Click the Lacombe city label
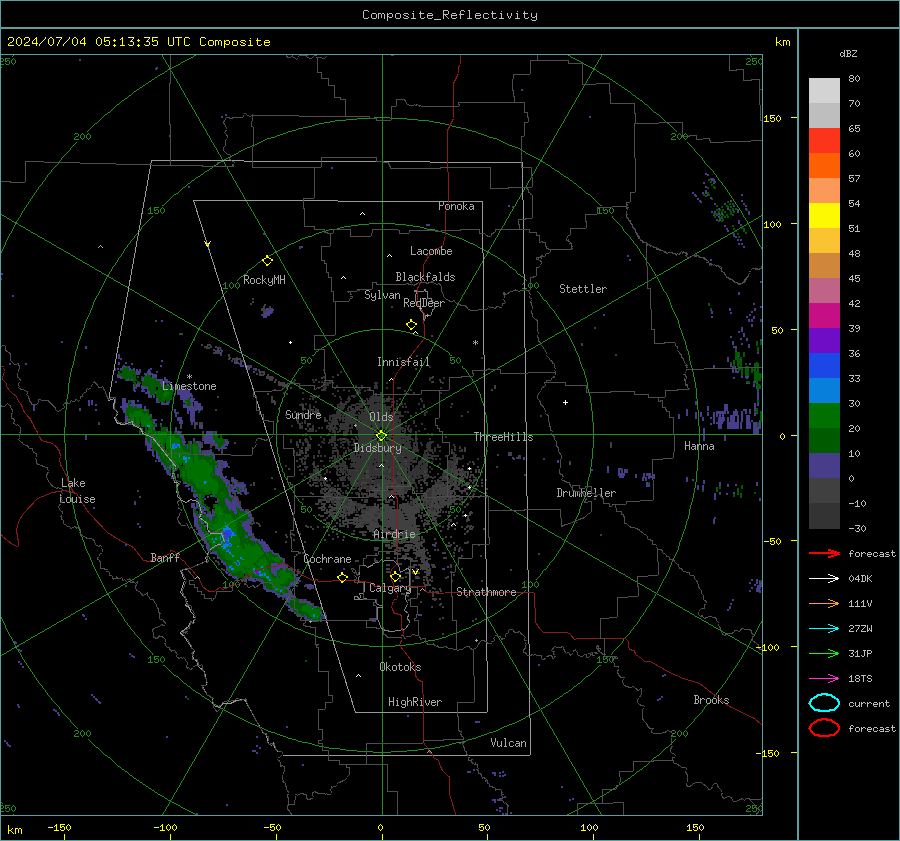 coord(431,251)
